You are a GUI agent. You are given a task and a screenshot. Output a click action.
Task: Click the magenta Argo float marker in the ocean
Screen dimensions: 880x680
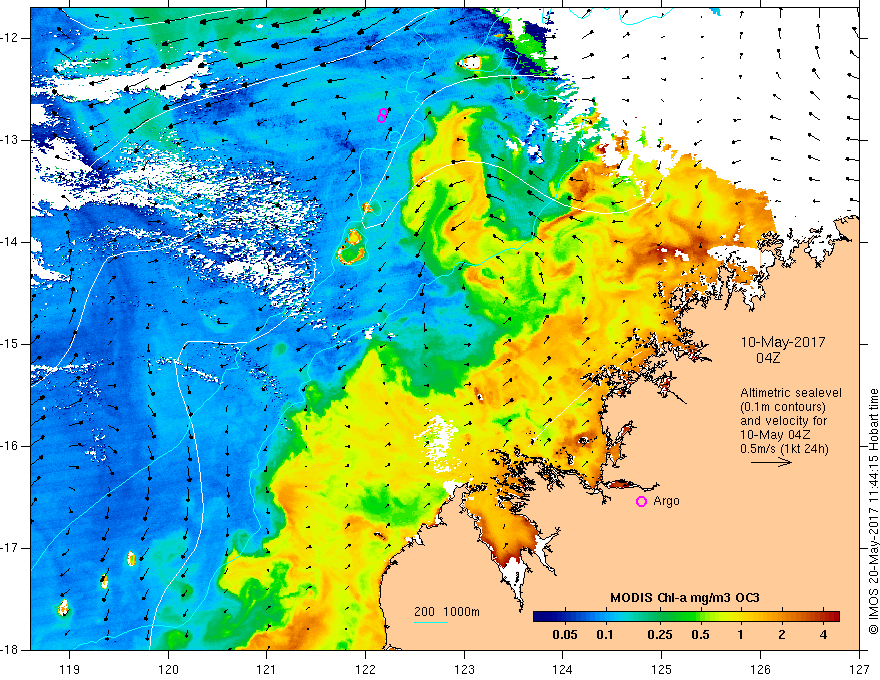point(382,116)
